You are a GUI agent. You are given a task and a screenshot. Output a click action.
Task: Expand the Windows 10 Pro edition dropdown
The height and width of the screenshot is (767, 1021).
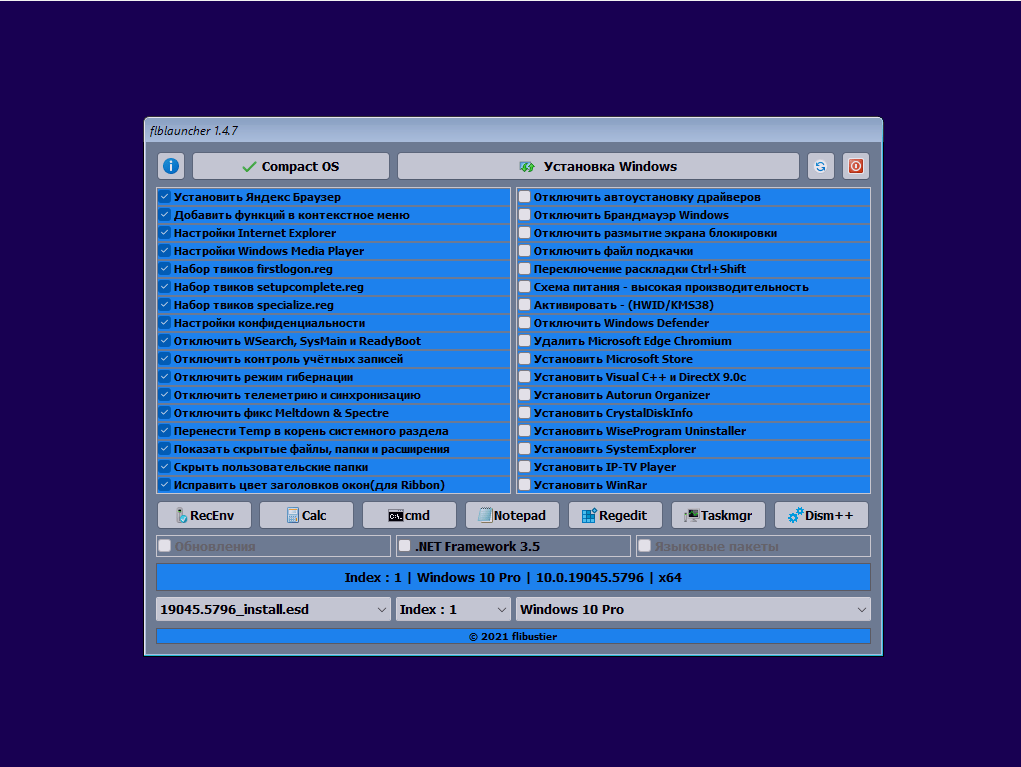click(x=693, y=609)
